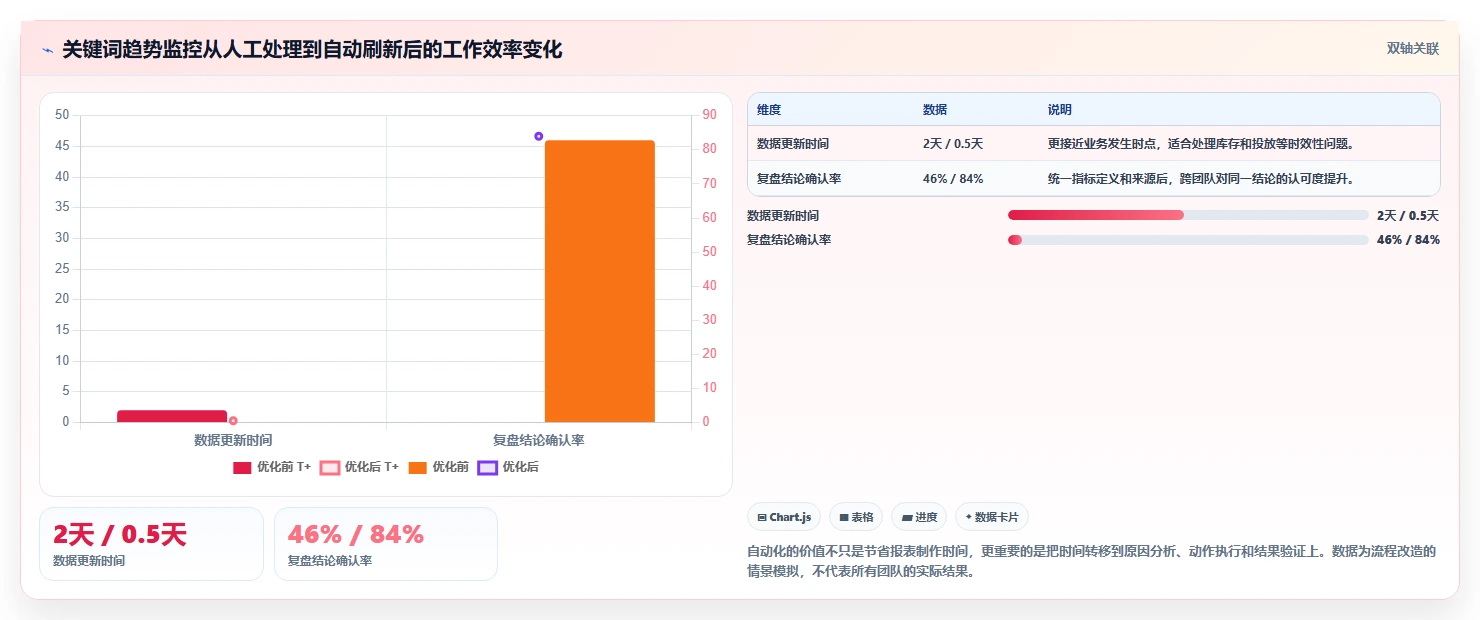The width and height of the screenshot is (1480, 620).
Task: Click the 复盘结论确认率 progress bar
Action: [x=1188, y=239]
